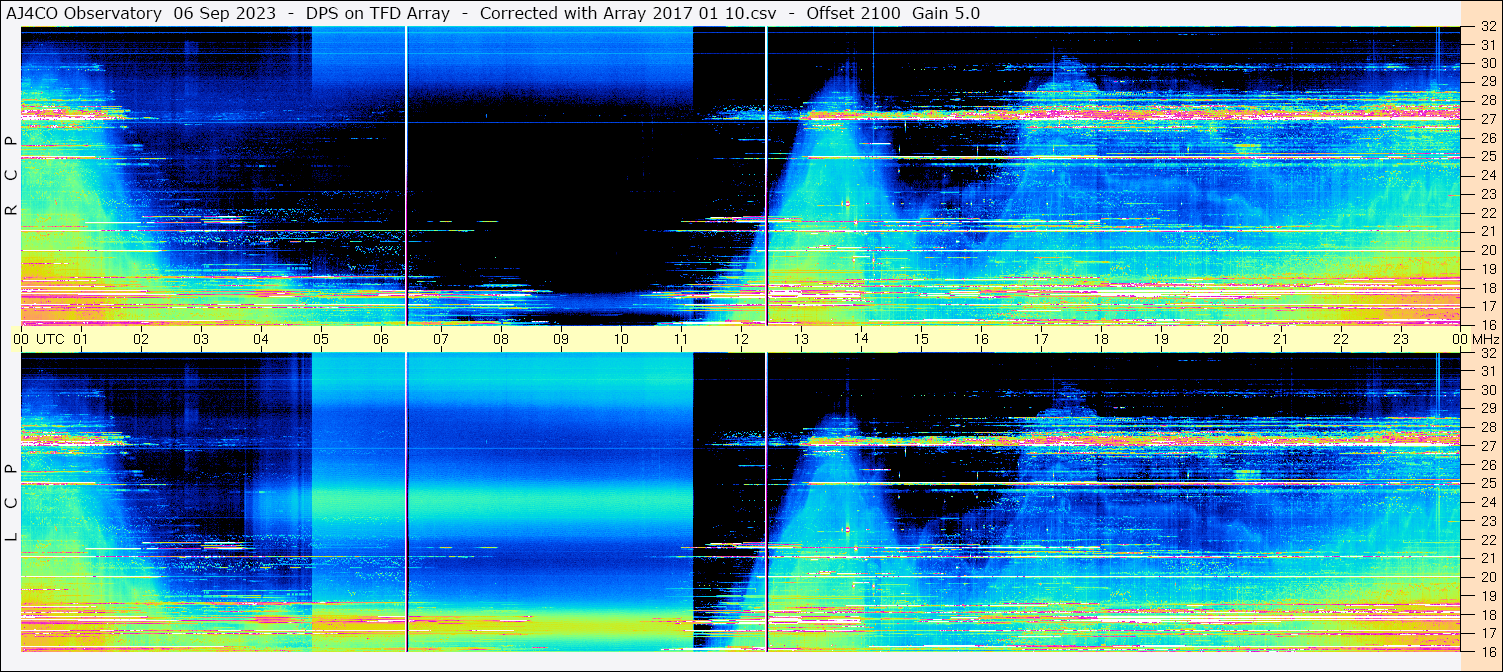The width and height of the screenshot is (1503, 672).
Task: Select hour 21 on the time axis
Action: click(1281, 340)
